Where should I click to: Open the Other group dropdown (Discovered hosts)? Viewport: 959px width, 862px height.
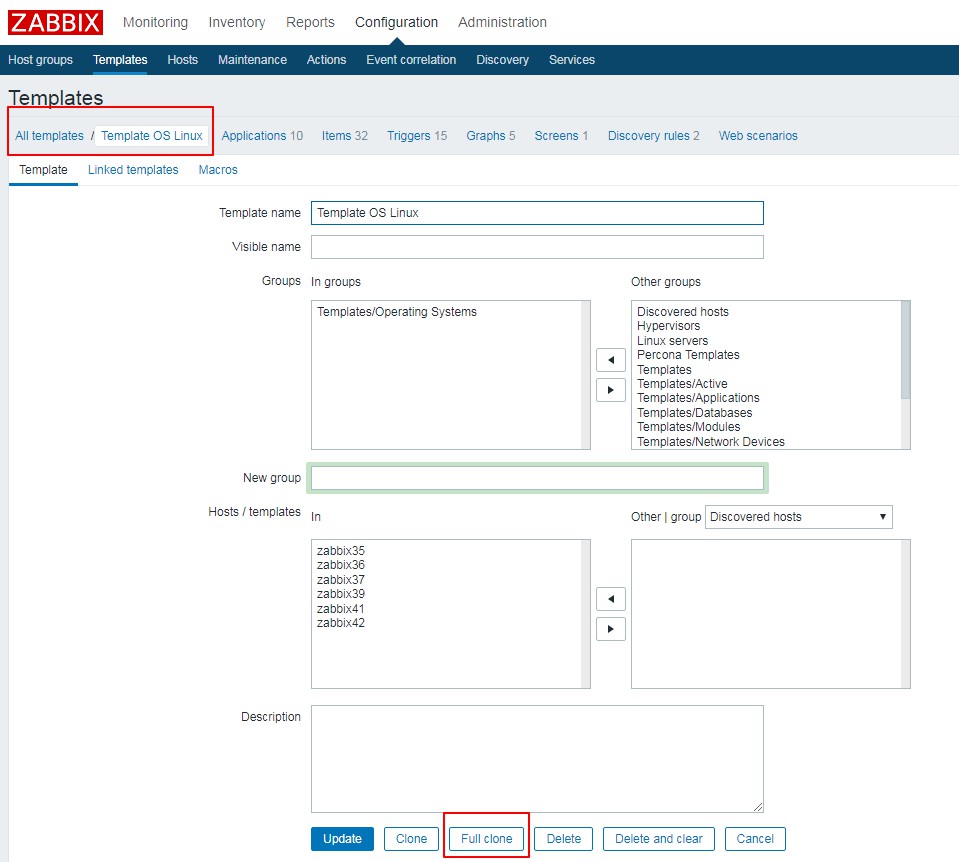(x=798, y=517)
